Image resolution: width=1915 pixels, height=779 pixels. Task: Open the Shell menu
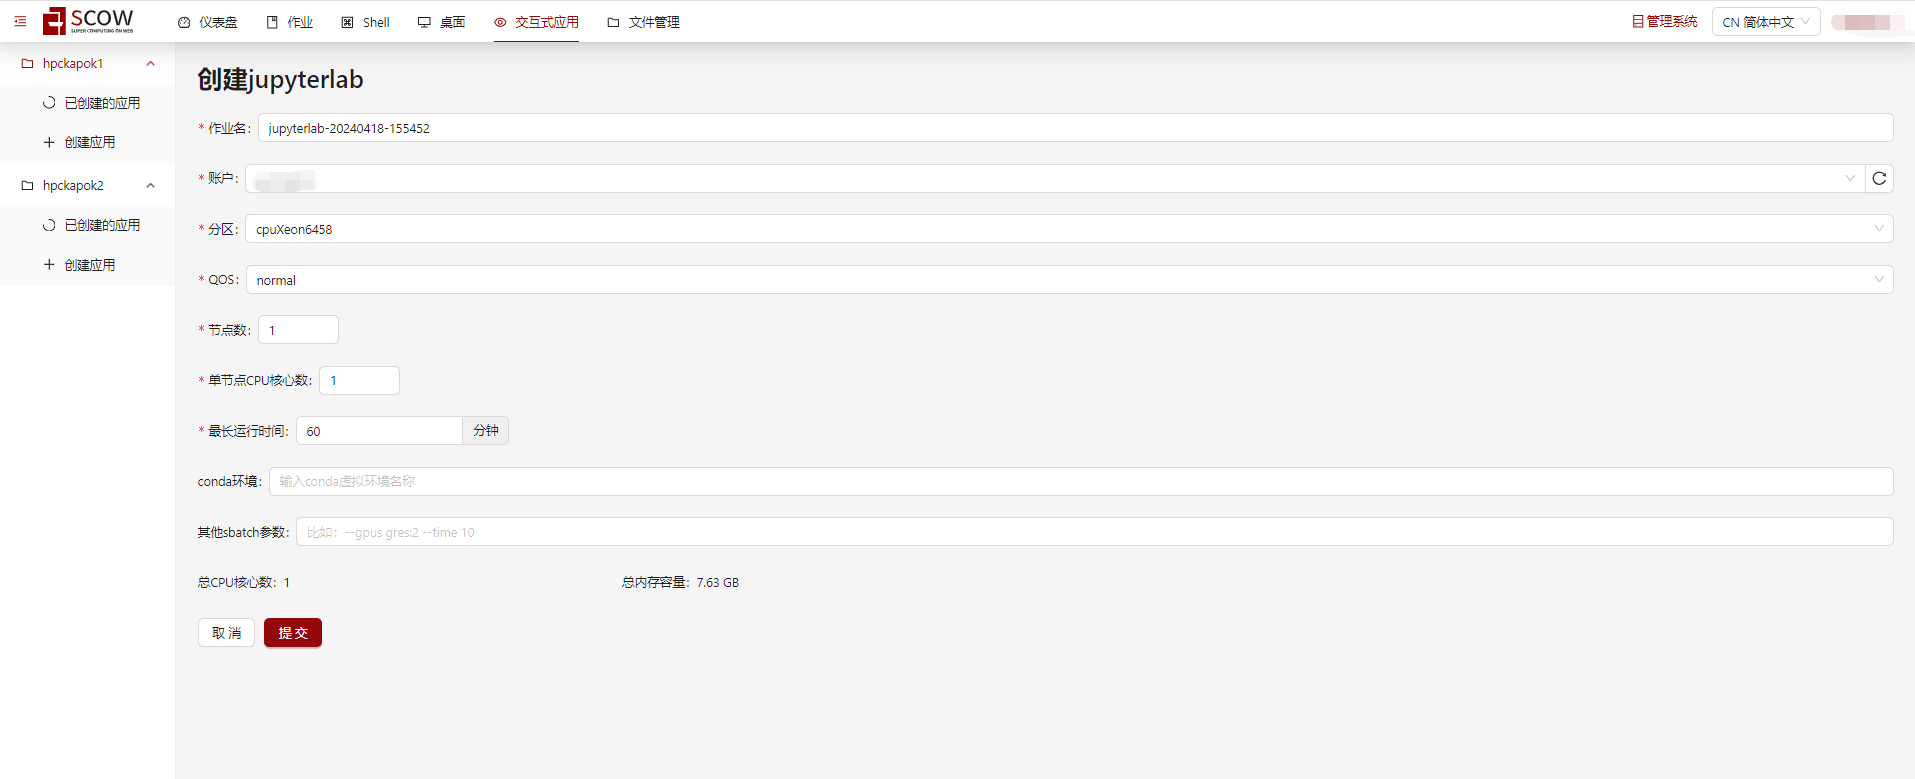pyautogui.click(x=366, y=22)
